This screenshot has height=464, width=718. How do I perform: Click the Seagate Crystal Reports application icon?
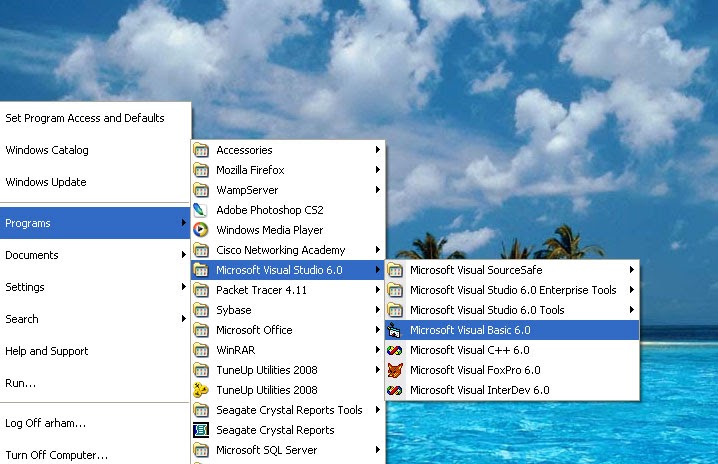pyautogui.click(x=201, y=430)
